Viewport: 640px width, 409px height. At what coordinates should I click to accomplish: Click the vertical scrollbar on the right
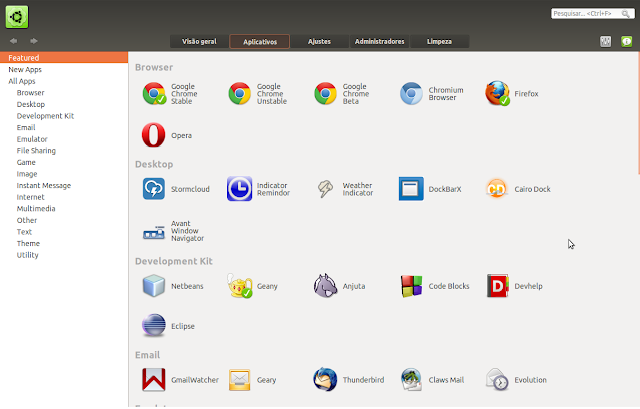[x=638, y=113]
